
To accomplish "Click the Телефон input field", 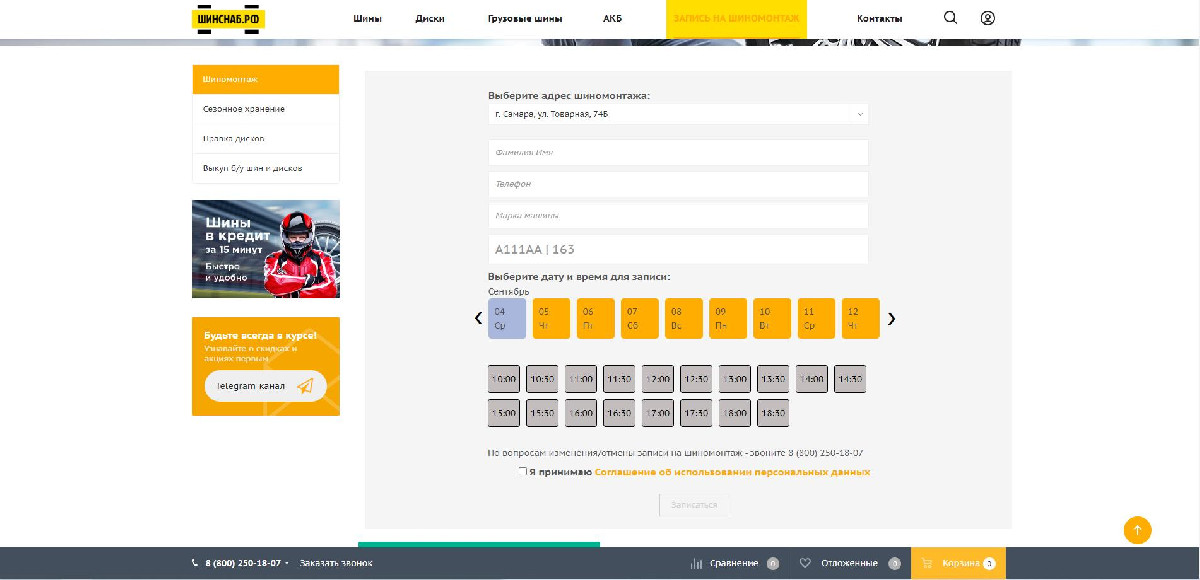I will pyautogui.click(x=678, y=184).
